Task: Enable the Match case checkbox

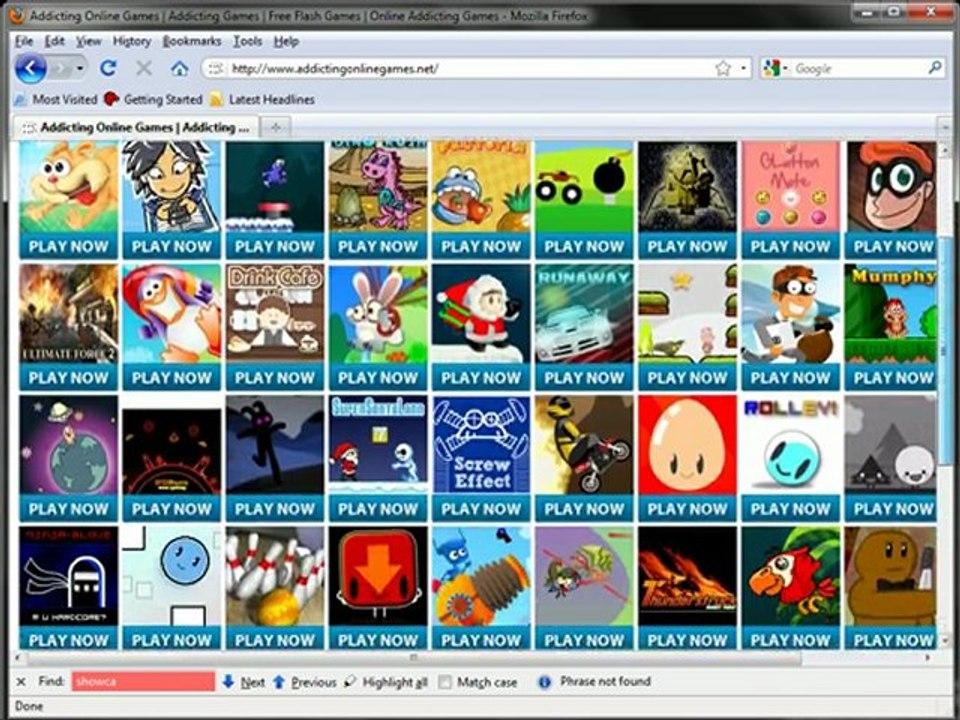Action: pyautogui.click(x=445, y=681)
